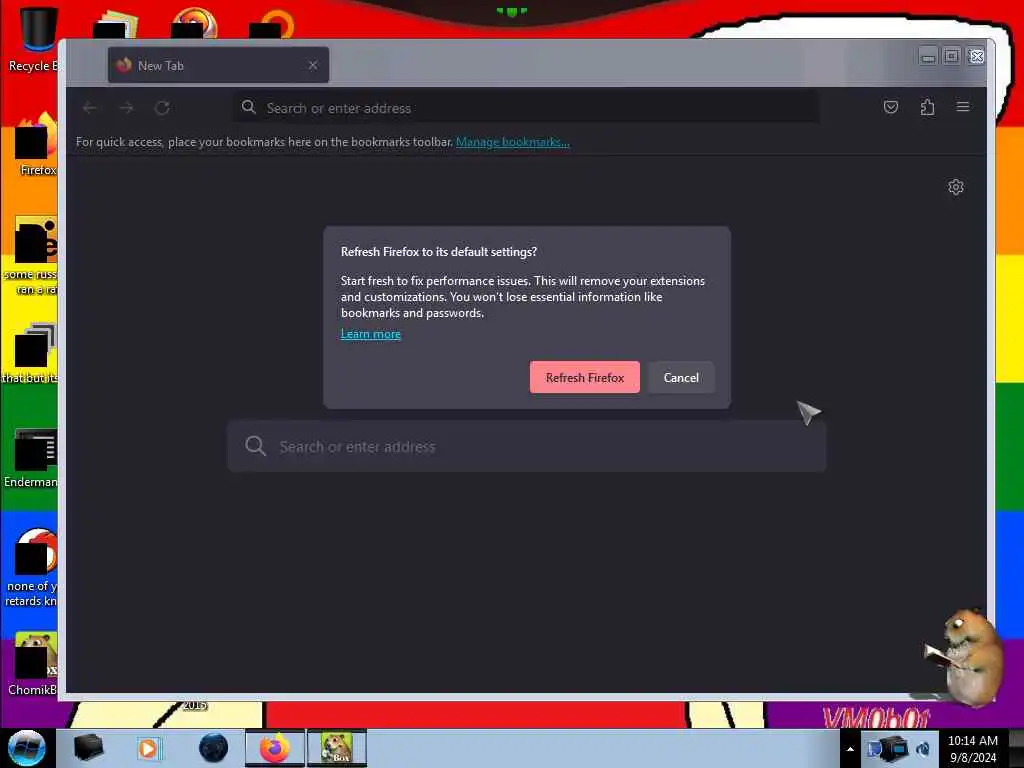The image size is (1024, 768).
Task: Go forward with the forward arrow
Action: [x=126, y=108]
